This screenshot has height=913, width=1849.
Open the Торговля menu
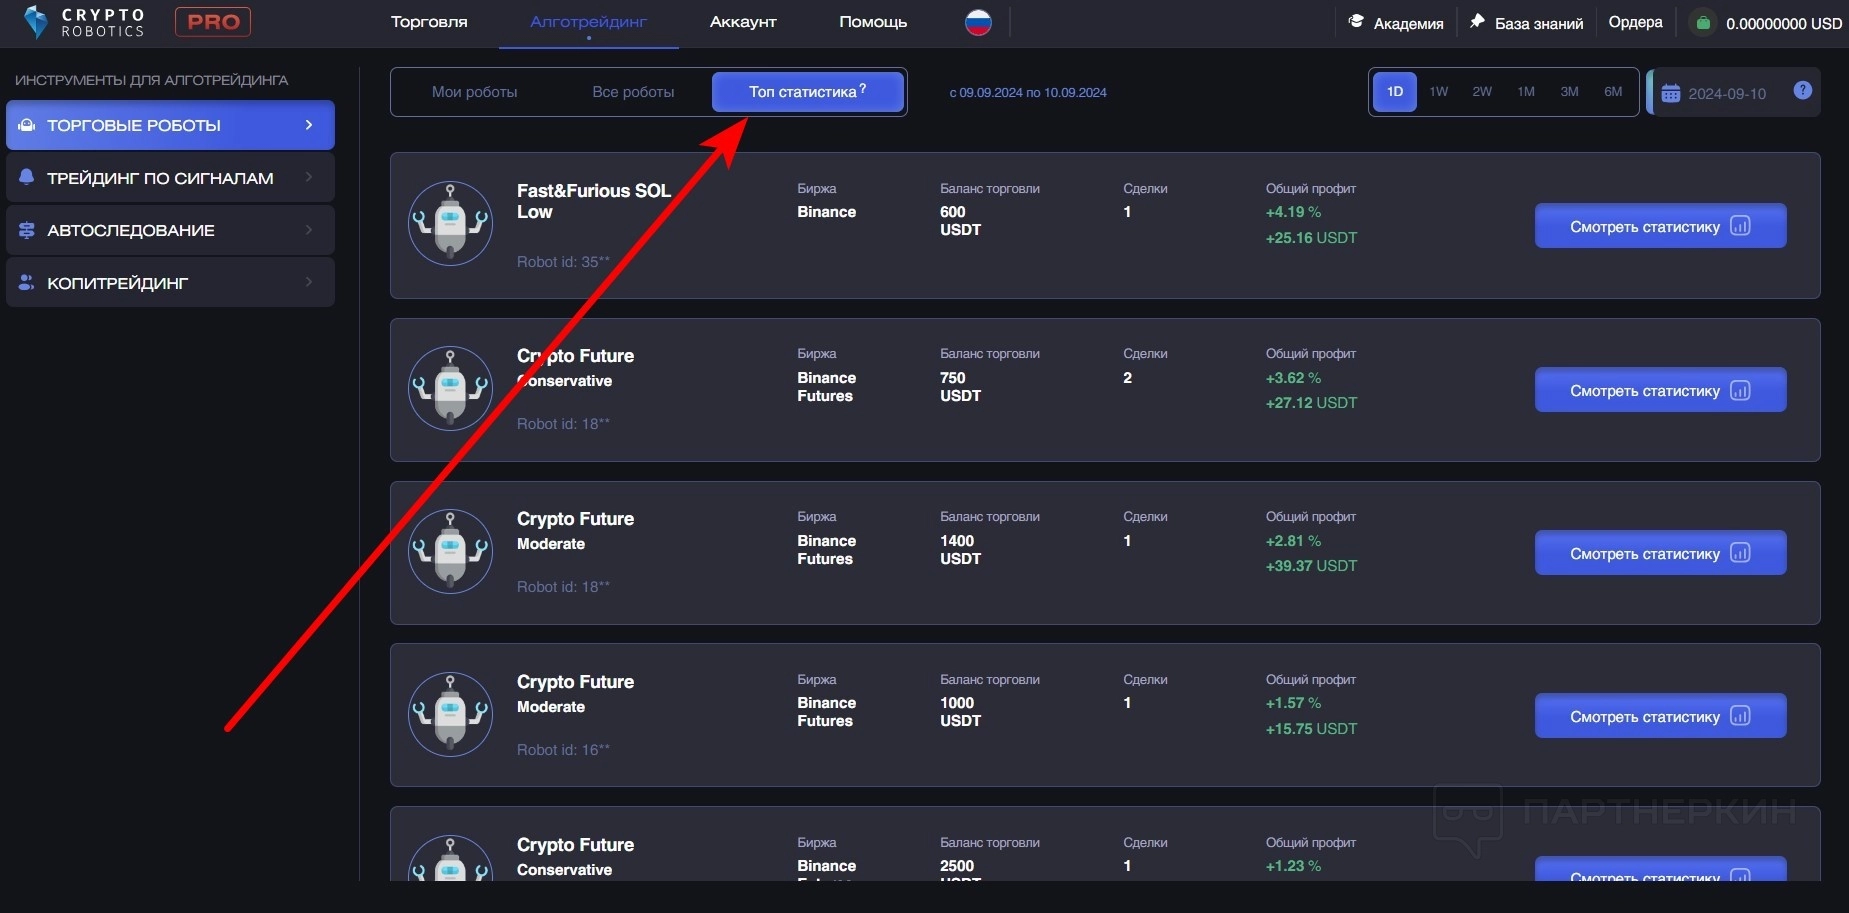(429, 22)
